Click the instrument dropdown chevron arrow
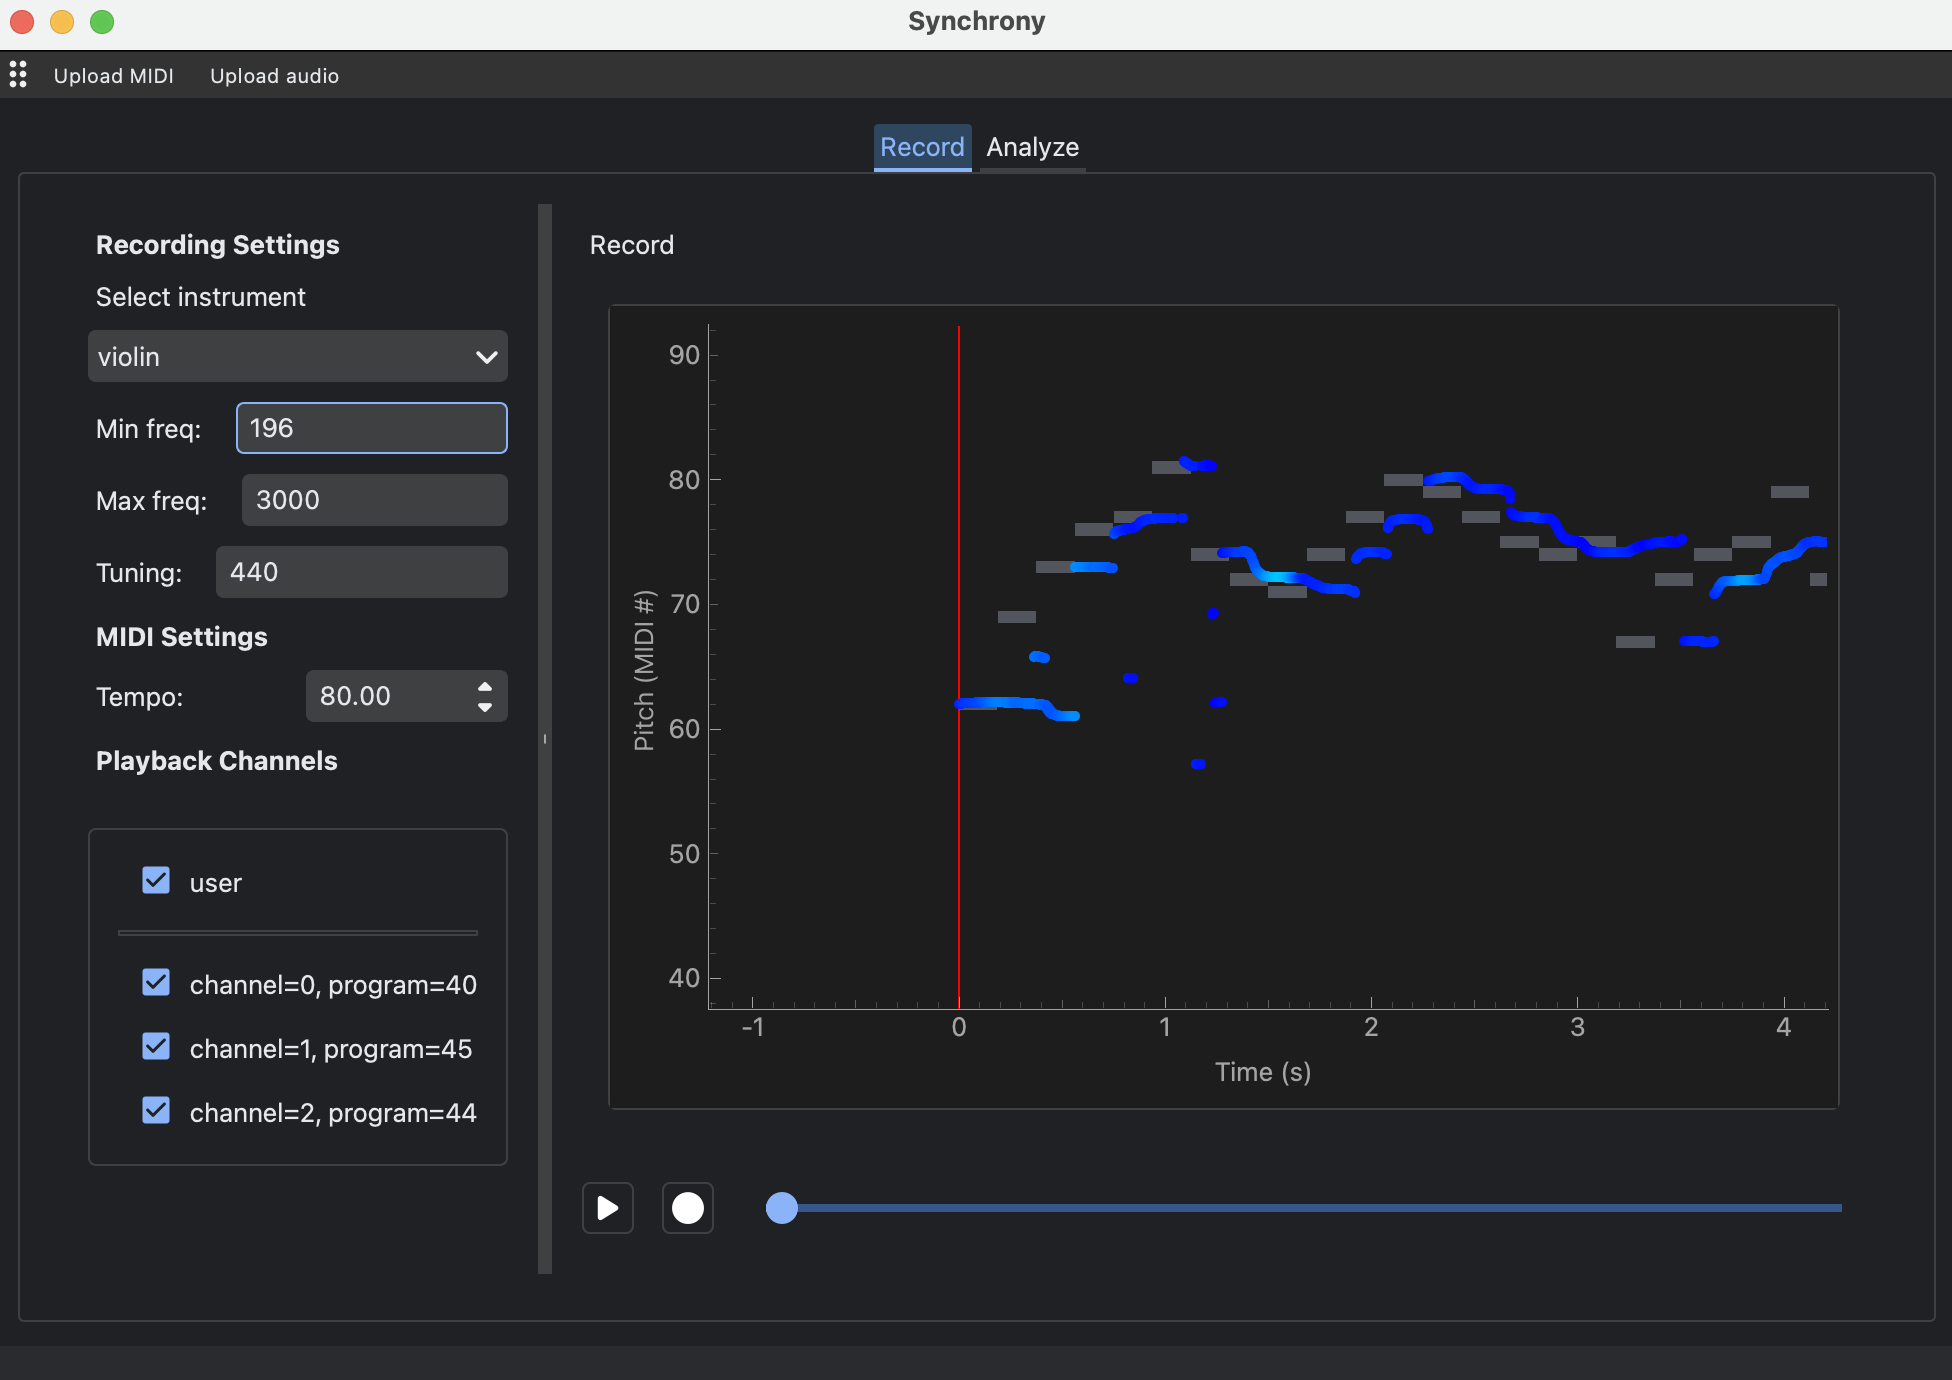Viewport: 1952px width, 1380px height. 486,357
